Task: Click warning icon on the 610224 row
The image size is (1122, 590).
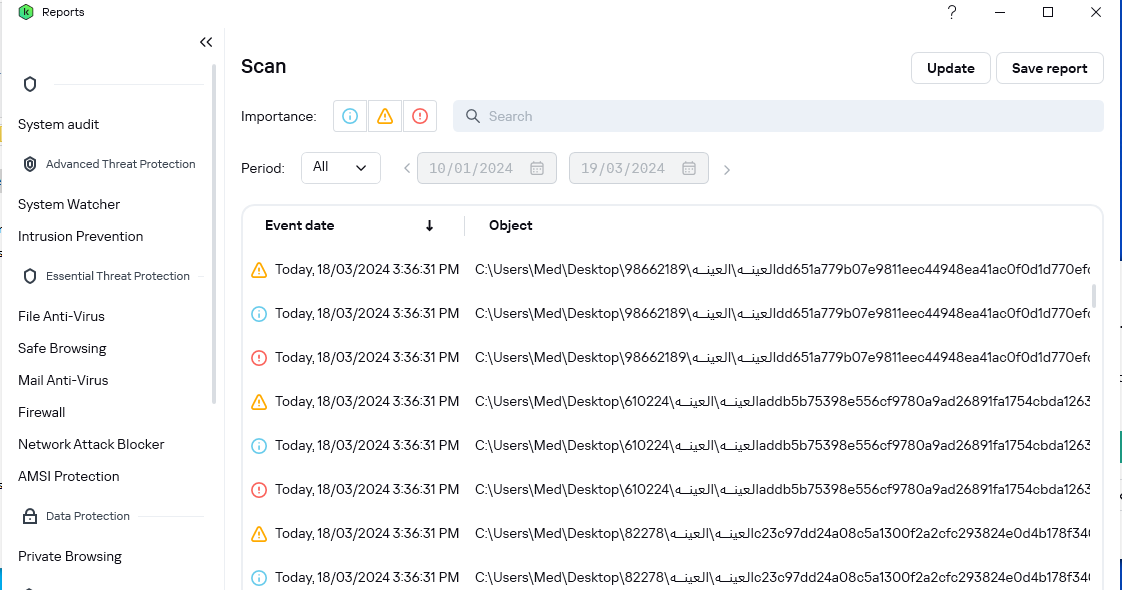Action: coord(259,402)
